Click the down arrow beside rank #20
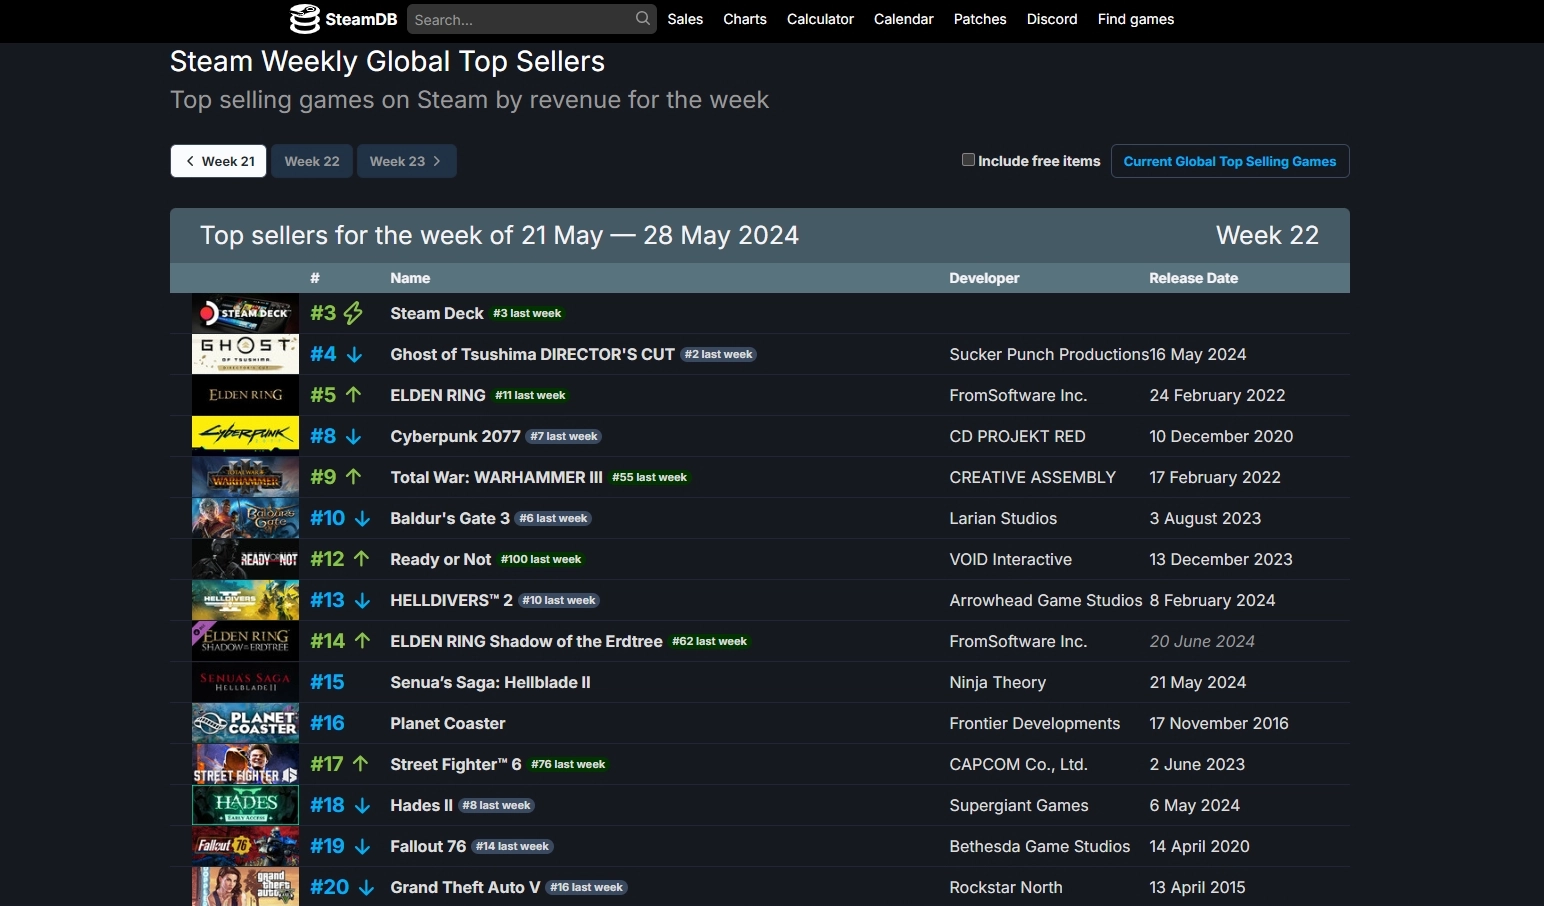The height and width of the screenshot is (906, 1544). 366,887
